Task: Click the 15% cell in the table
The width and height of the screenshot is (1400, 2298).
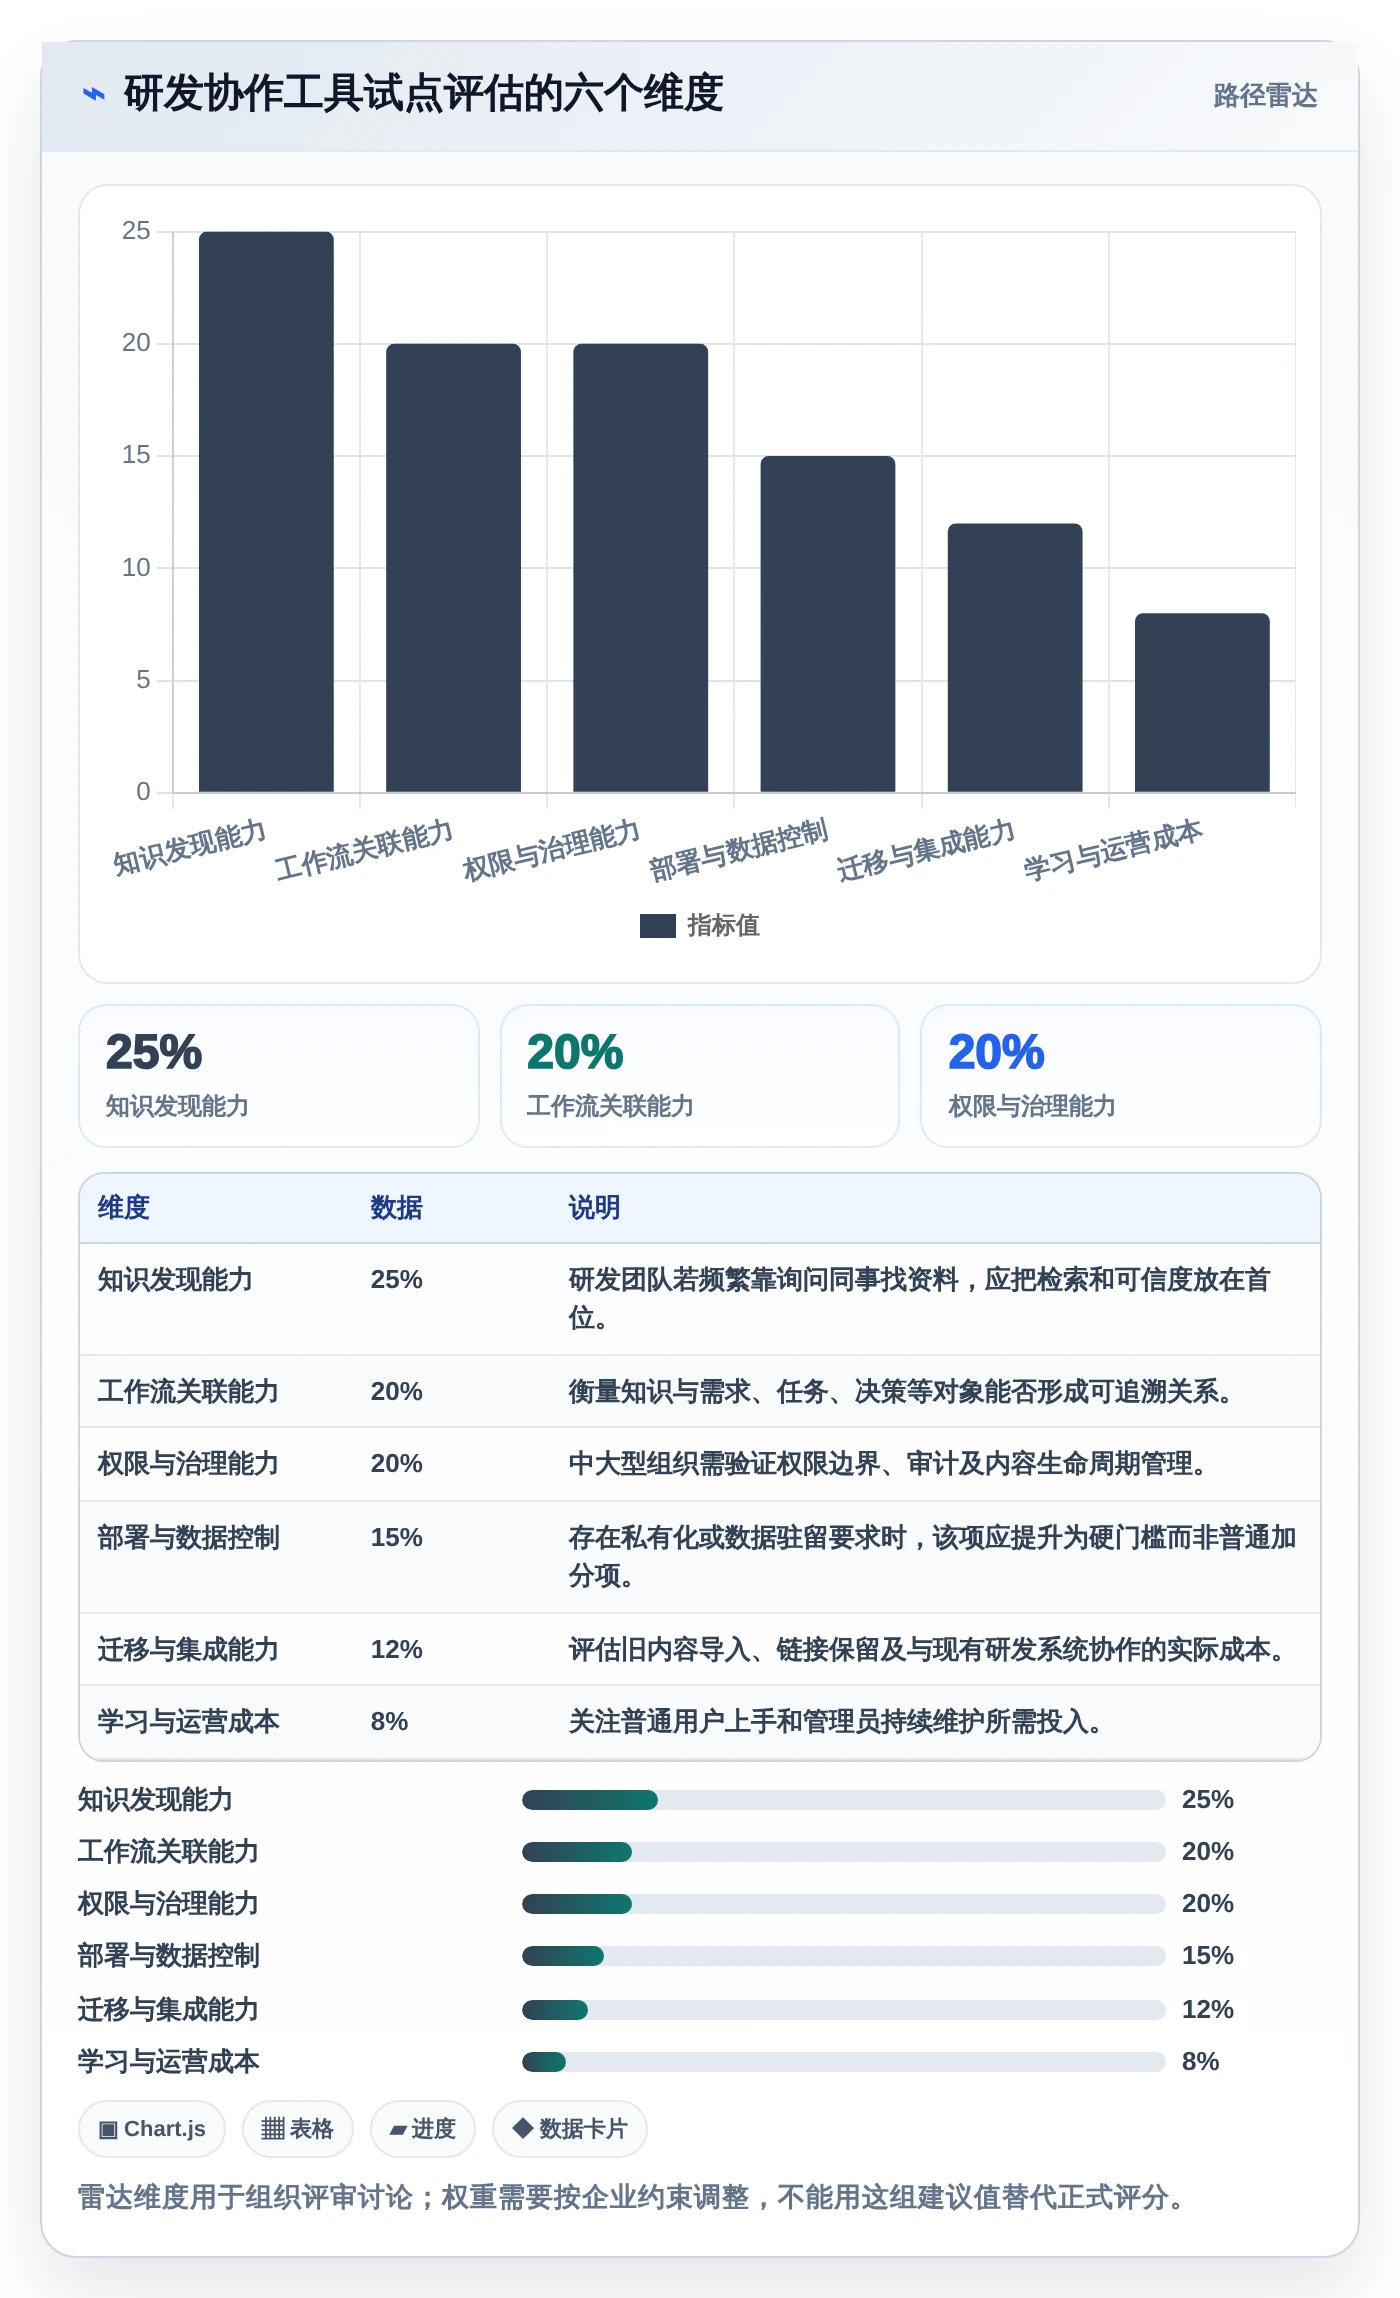Action: 396,1538
